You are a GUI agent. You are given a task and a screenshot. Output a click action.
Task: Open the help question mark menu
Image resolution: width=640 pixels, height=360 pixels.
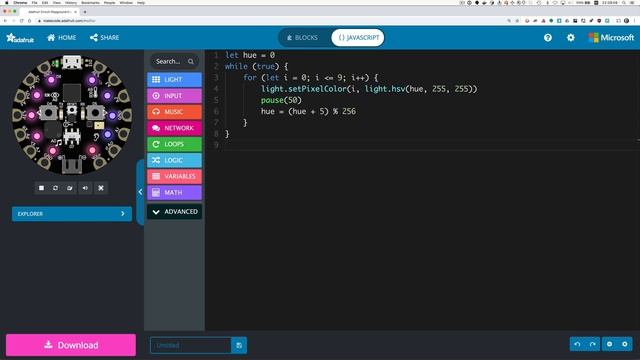click(x=548, y=38)
